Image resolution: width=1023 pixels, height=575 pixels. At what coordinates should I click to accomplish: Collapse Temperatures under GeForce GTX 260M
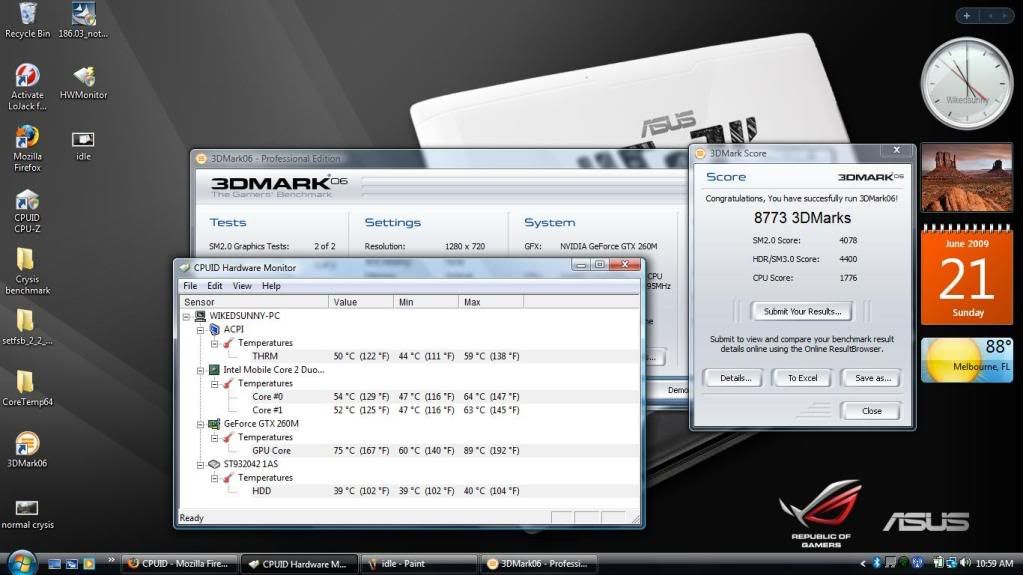click(x=215, y=437)
